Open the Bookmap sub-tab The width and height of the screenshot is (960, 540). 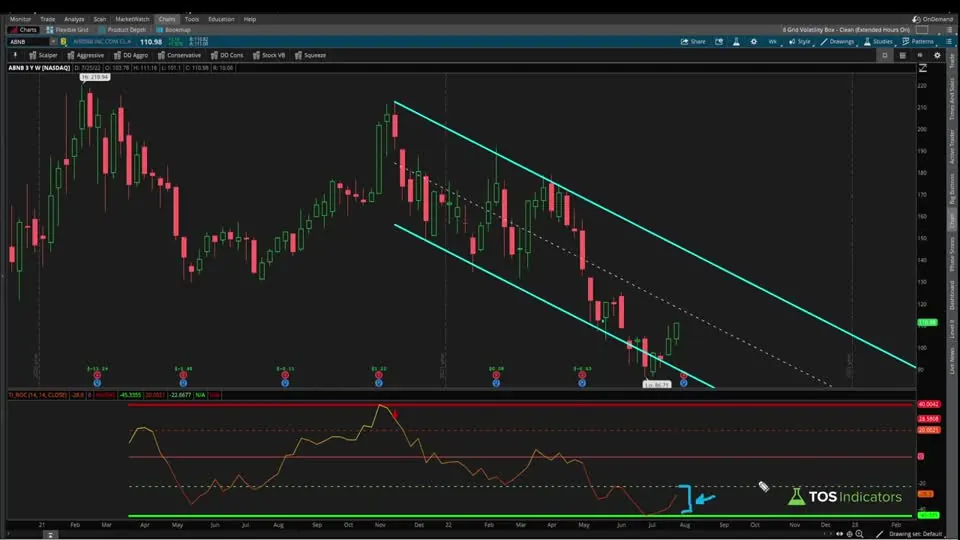[x=173, y=29]
